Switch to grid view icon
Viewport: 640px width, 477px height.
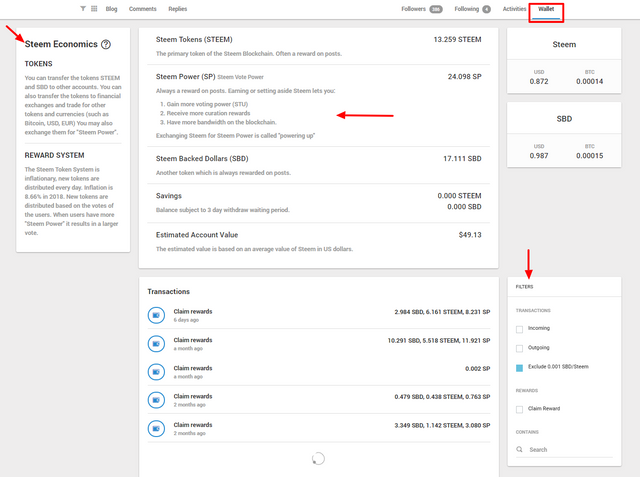tap(94, 9)
